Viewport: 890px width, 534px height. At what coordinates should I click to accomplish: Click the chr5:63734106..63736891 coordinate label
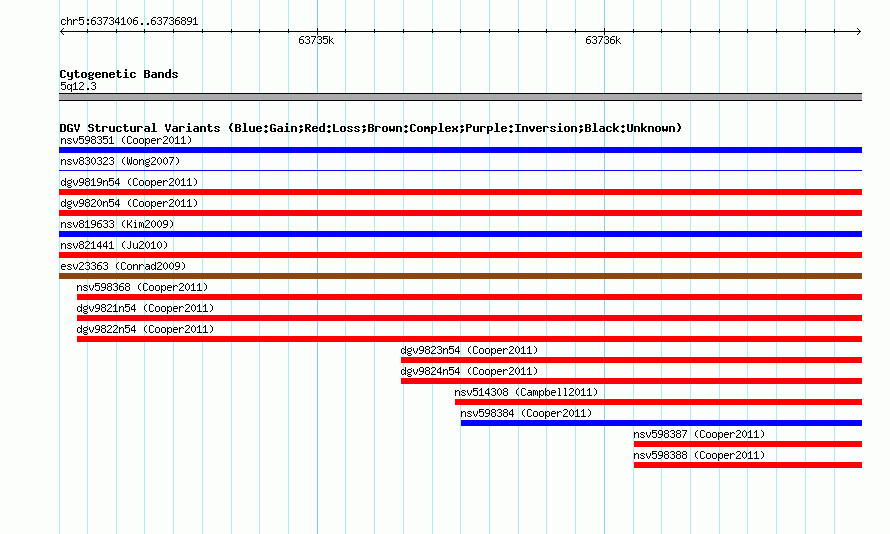coord(129,22)
